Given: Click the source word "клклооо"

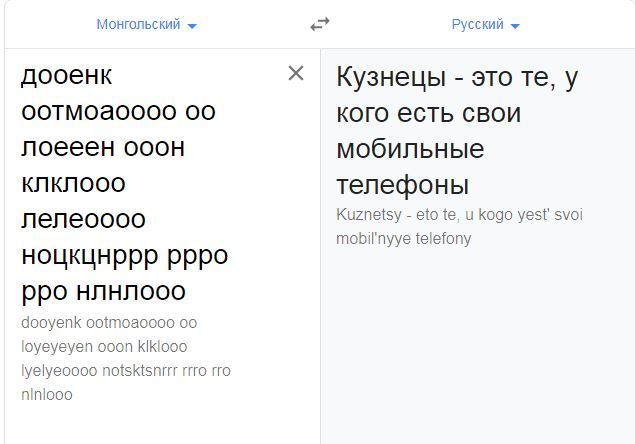Looking at the screenshot, I should click(x=73, y=183).
